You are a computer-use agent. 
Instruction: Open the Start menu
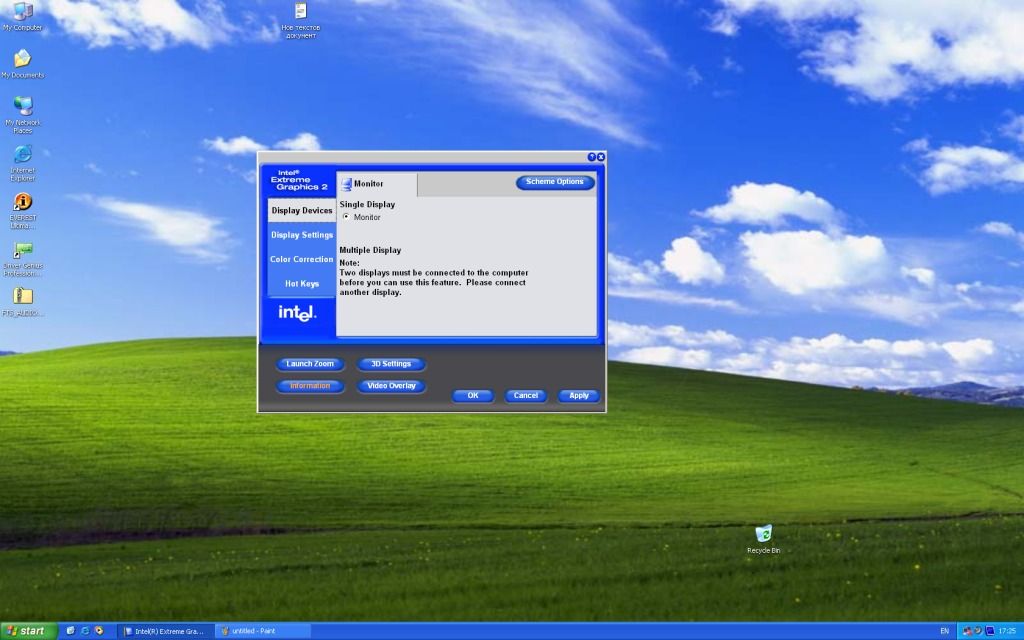pos(29,631)
